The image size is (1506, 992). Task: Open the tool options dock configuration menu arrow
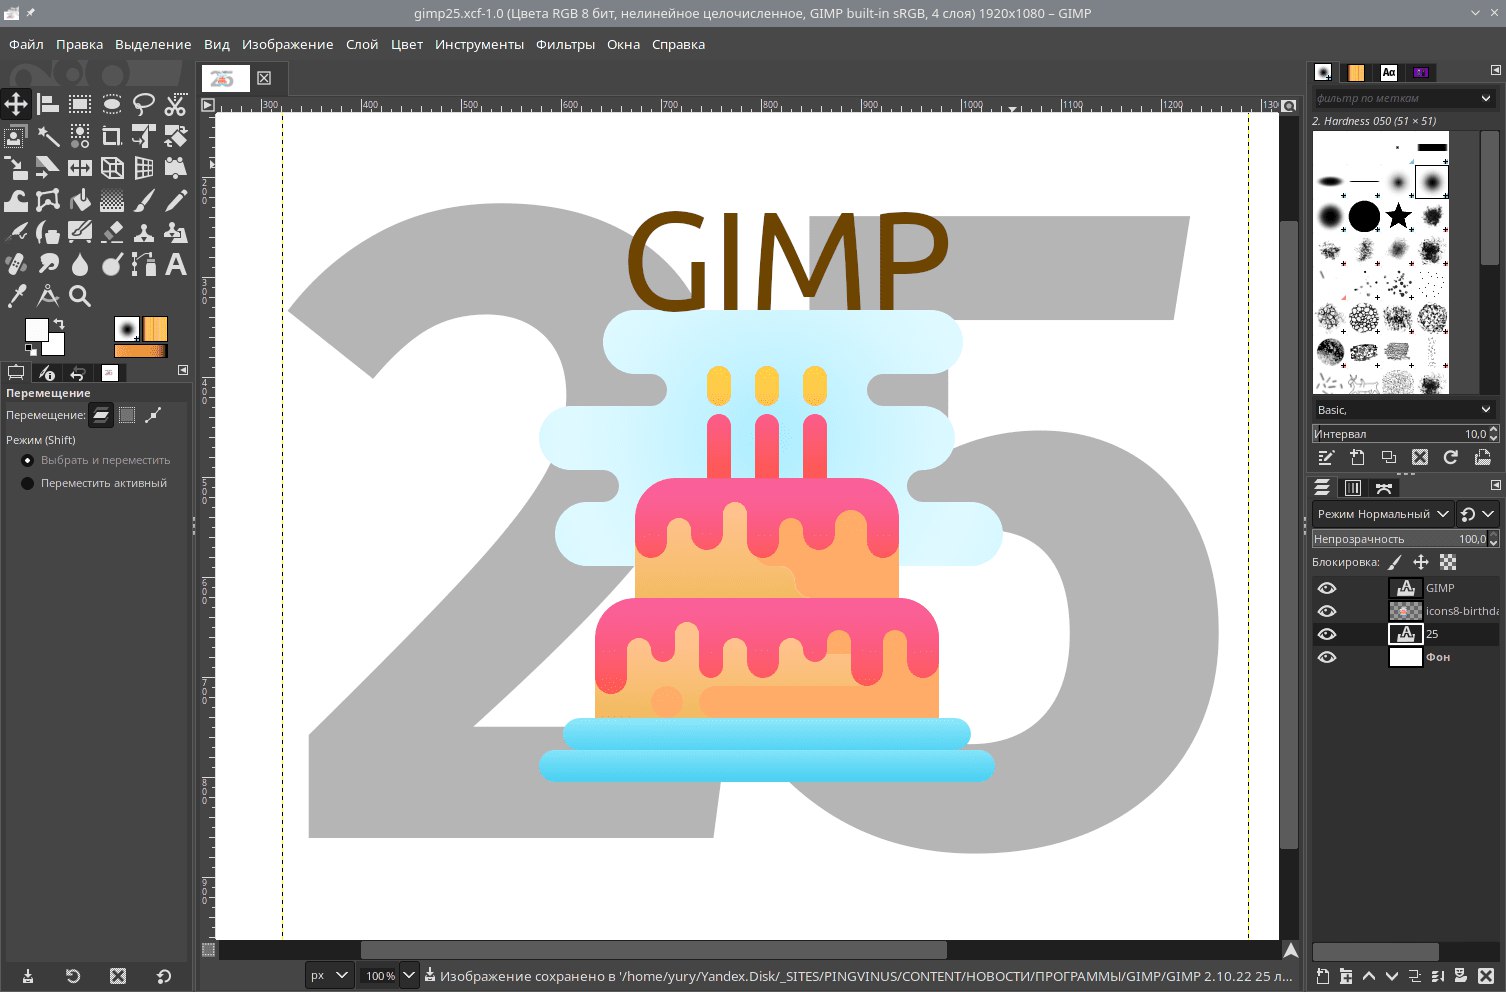[183, 370]
